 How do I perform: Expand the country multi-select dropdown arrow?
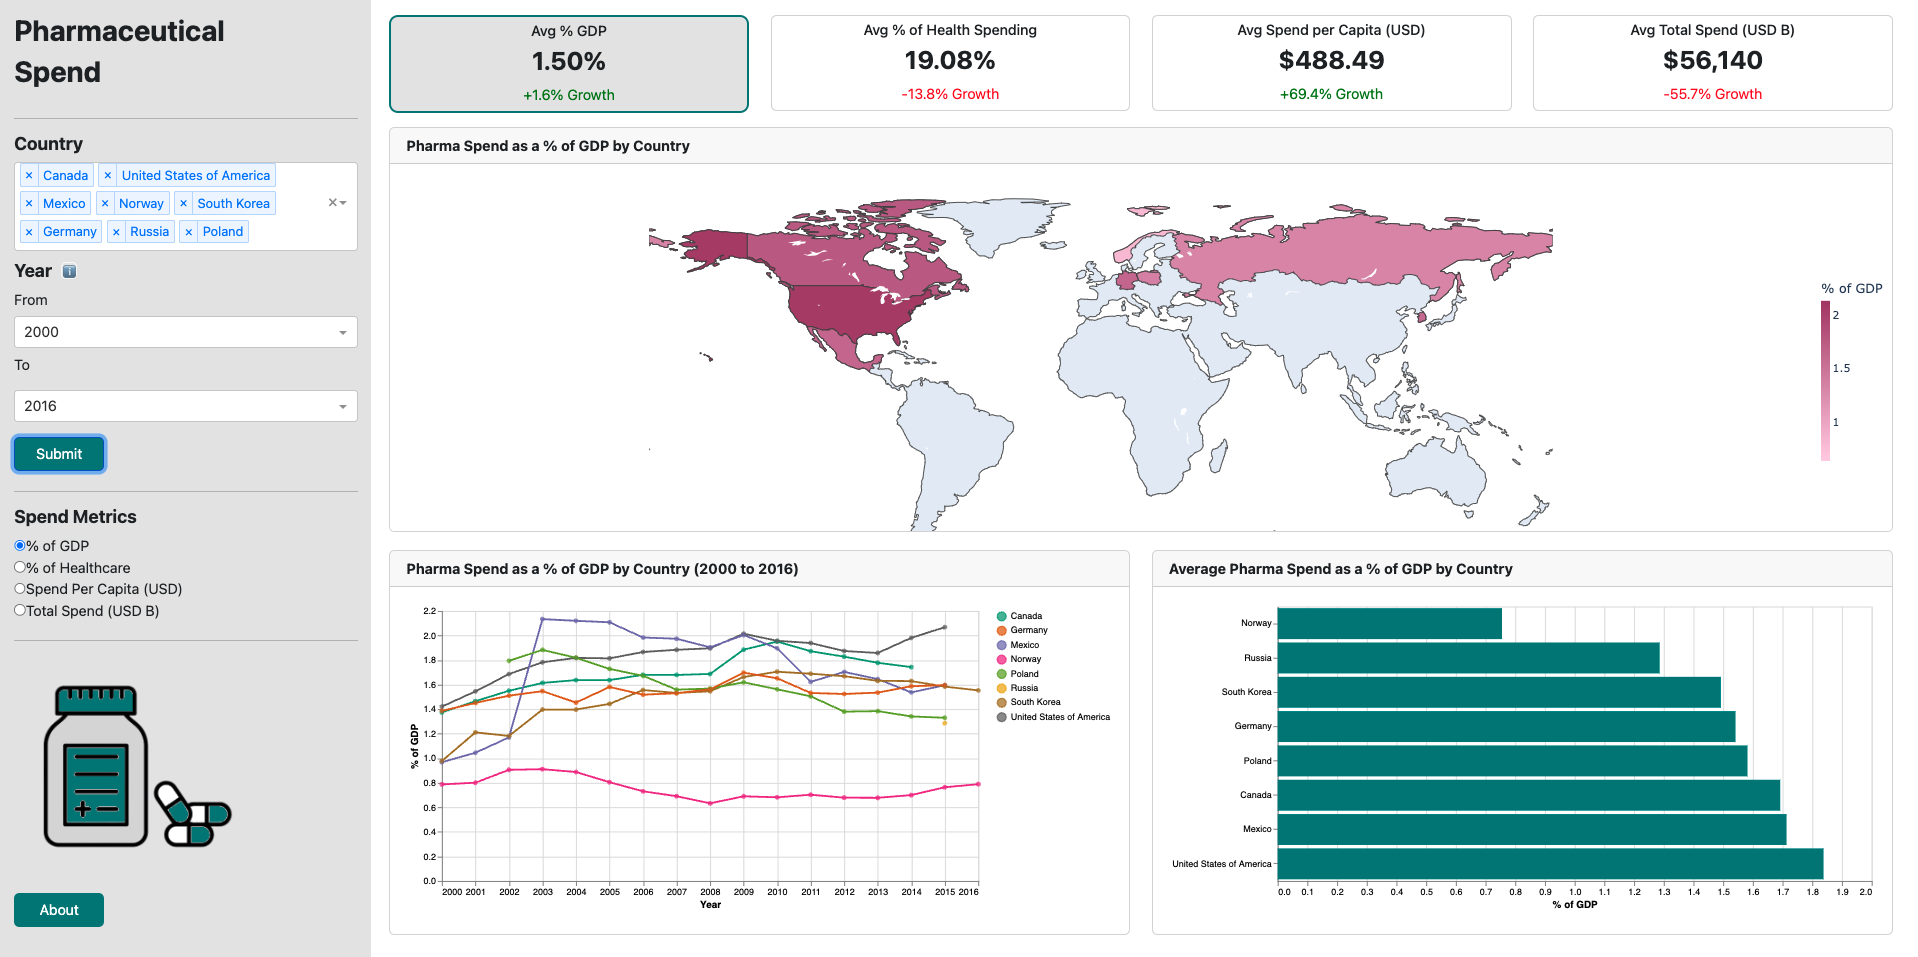click(344, 203)
